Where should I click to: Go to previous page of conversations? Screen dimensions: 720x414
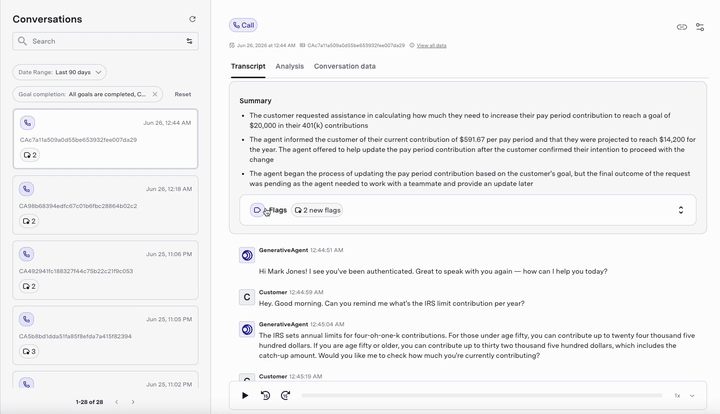pyautogui.click(x=117, y=402)
